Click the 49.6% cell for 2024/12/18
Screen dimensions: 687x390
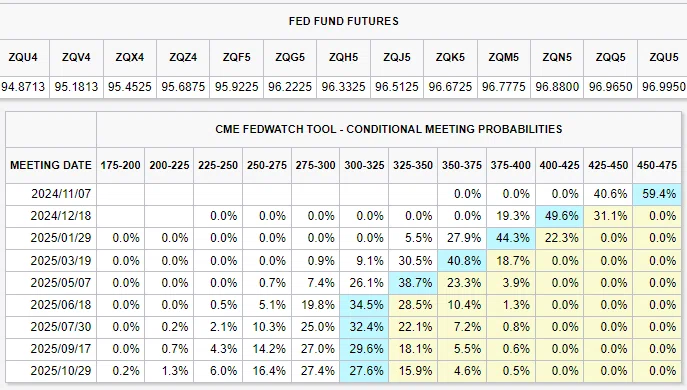click(562, 216)
